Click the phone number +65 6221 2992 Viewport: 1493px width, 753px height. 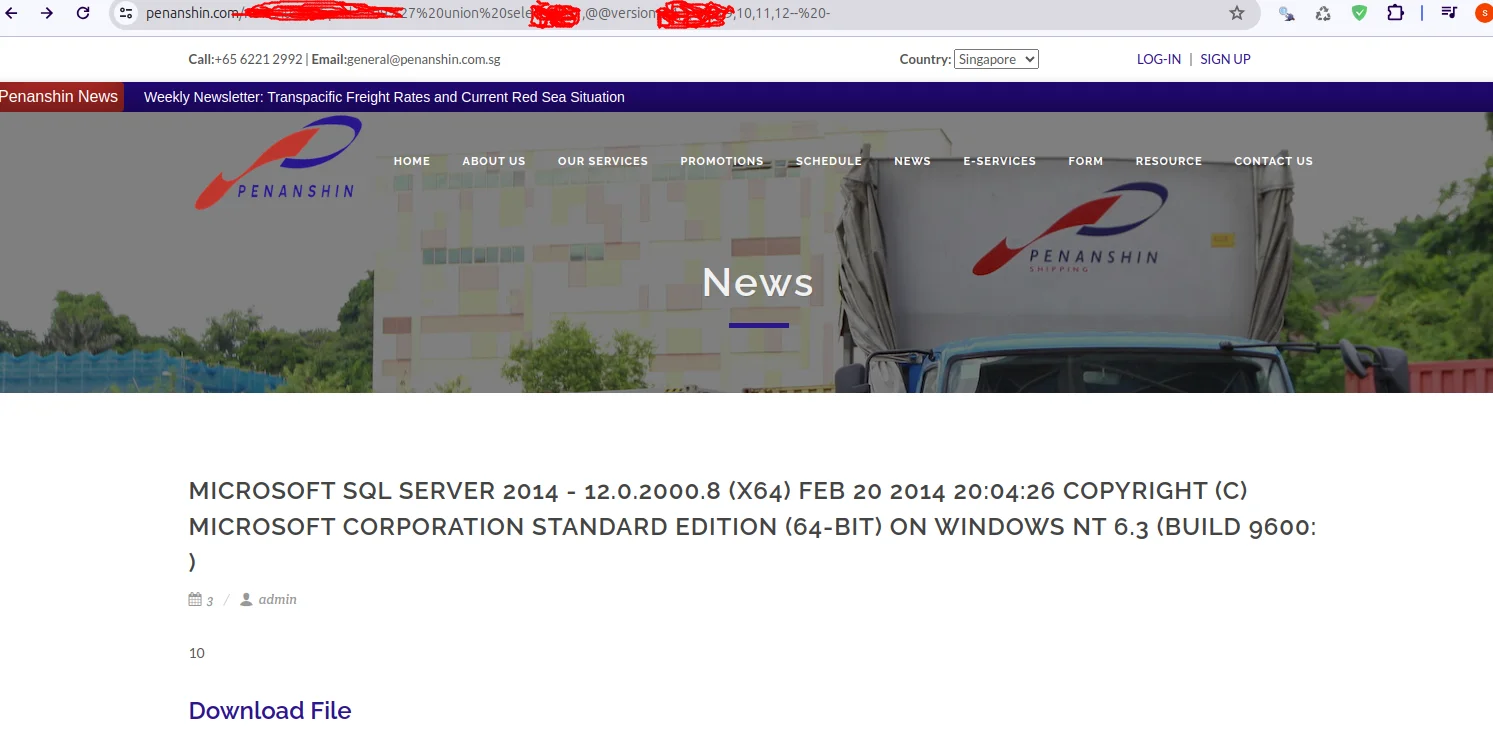pyautogui.click(x=258, y=59)
